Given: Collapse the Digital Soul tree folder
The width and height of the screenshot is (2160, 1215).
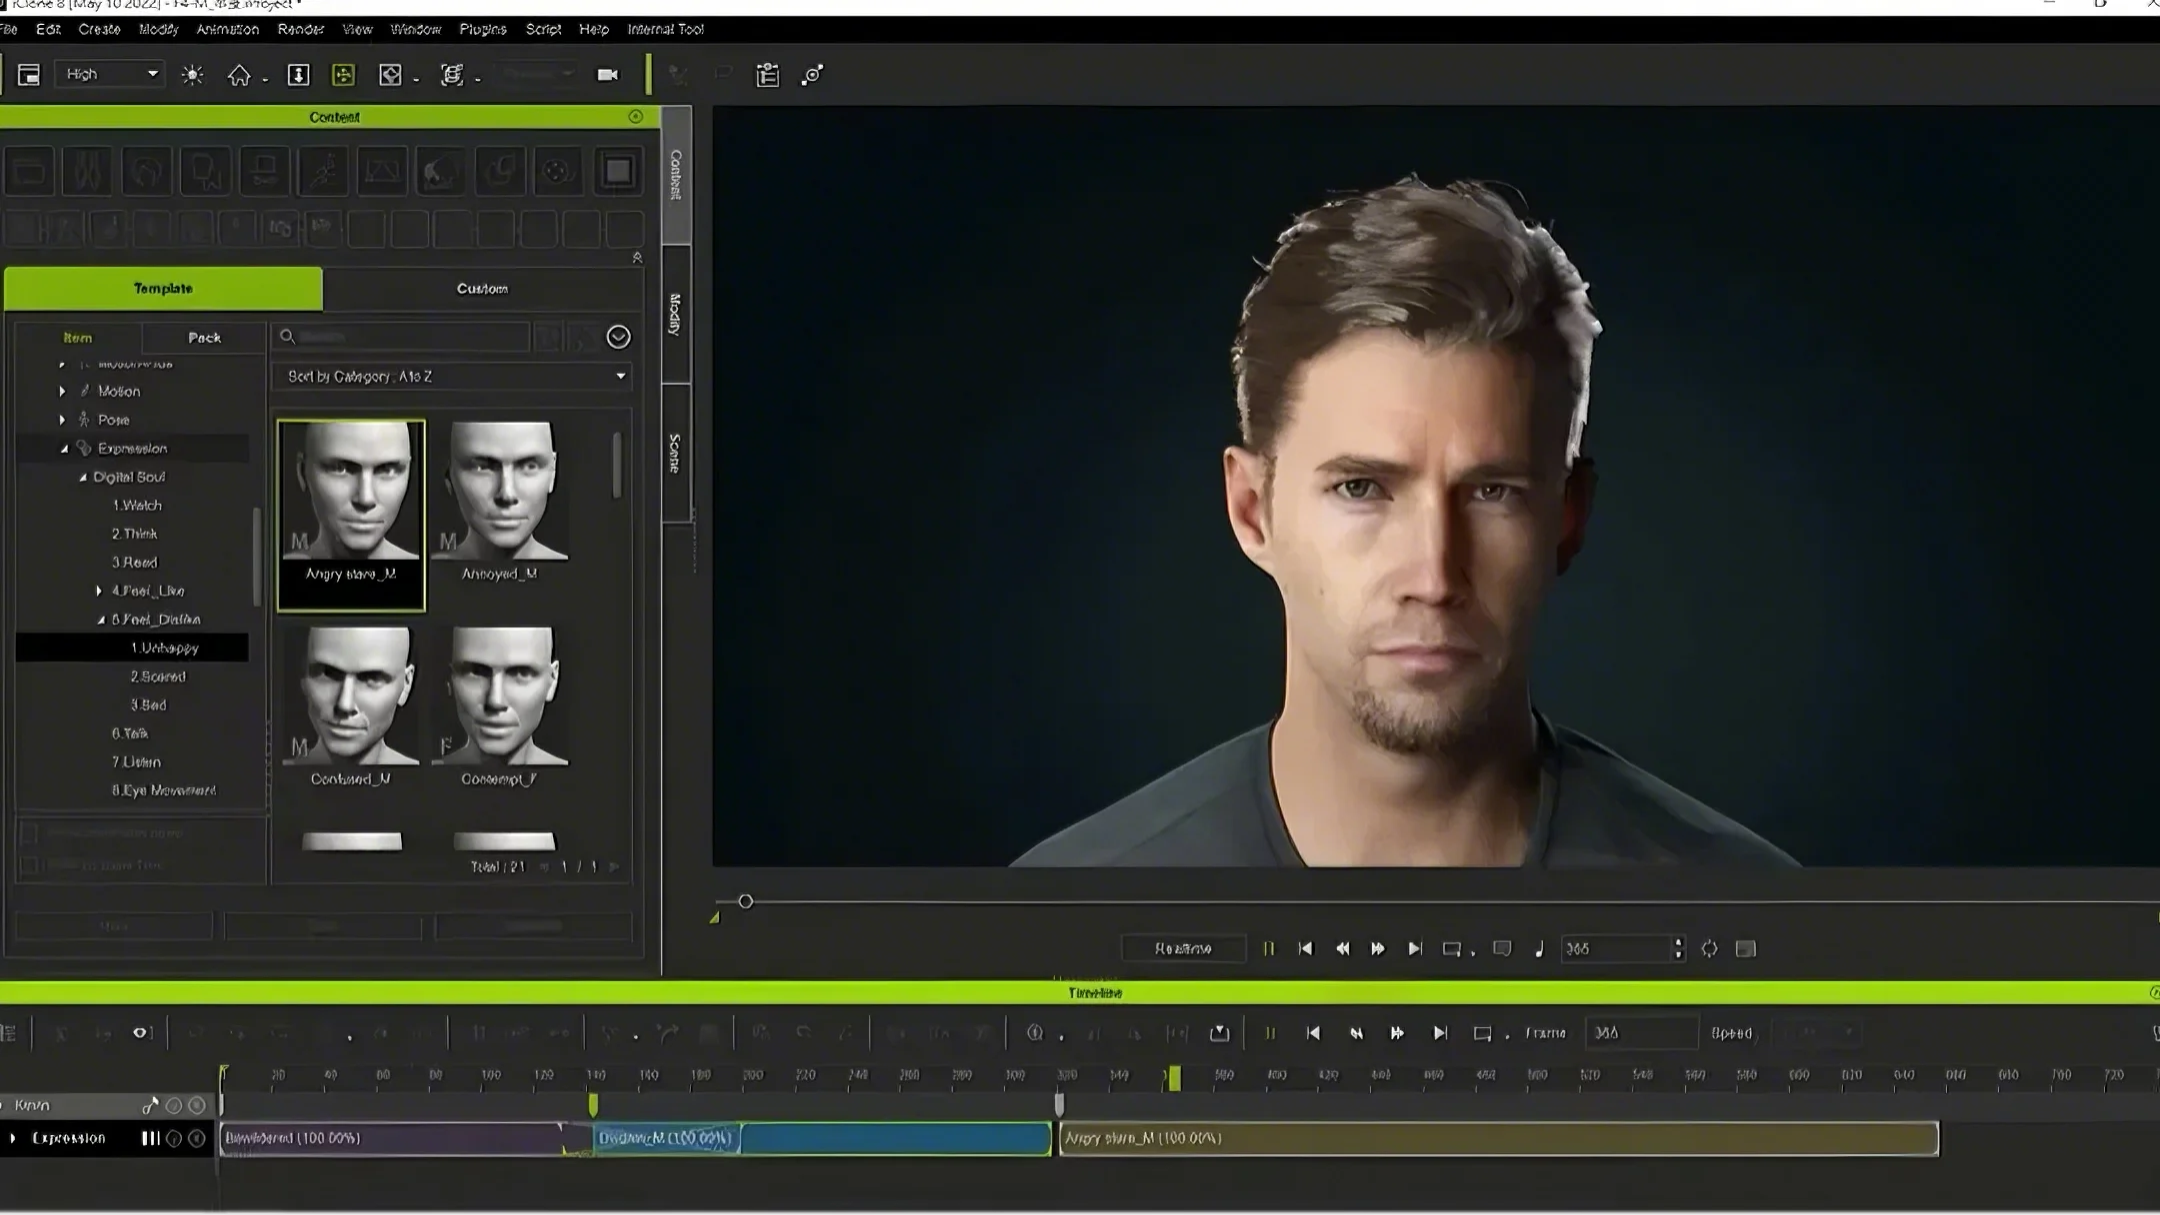Looking at the screenshot, I should [x=83, y=477].
